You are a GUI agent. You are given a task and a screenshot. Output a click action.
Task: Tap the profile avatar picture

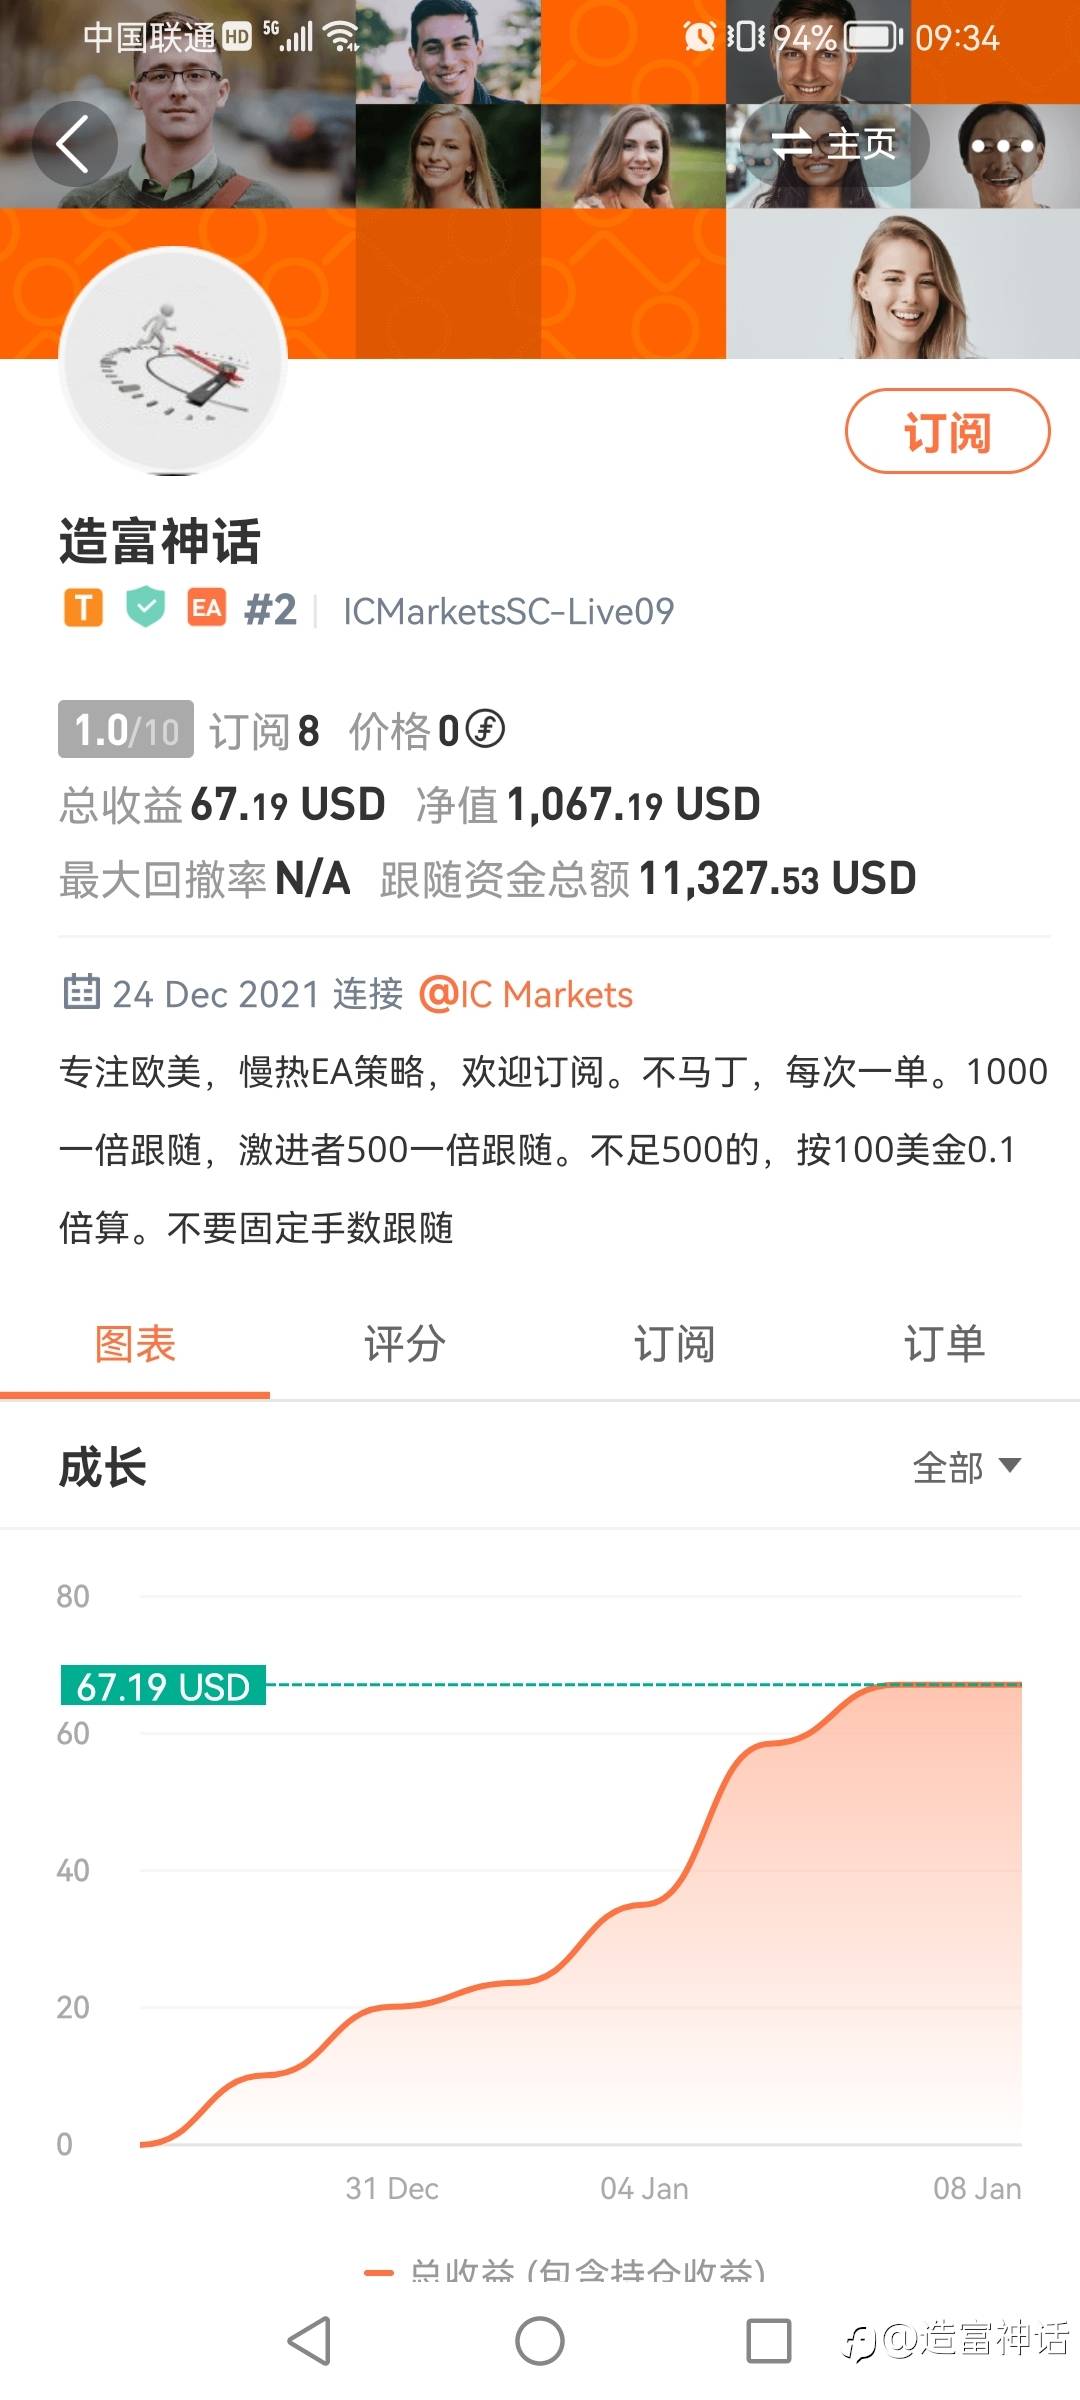[x=174, y=361]
